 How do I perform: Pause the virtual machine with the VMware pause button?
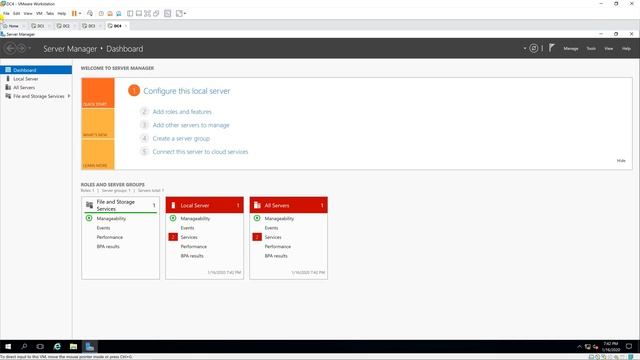[74, 13]
